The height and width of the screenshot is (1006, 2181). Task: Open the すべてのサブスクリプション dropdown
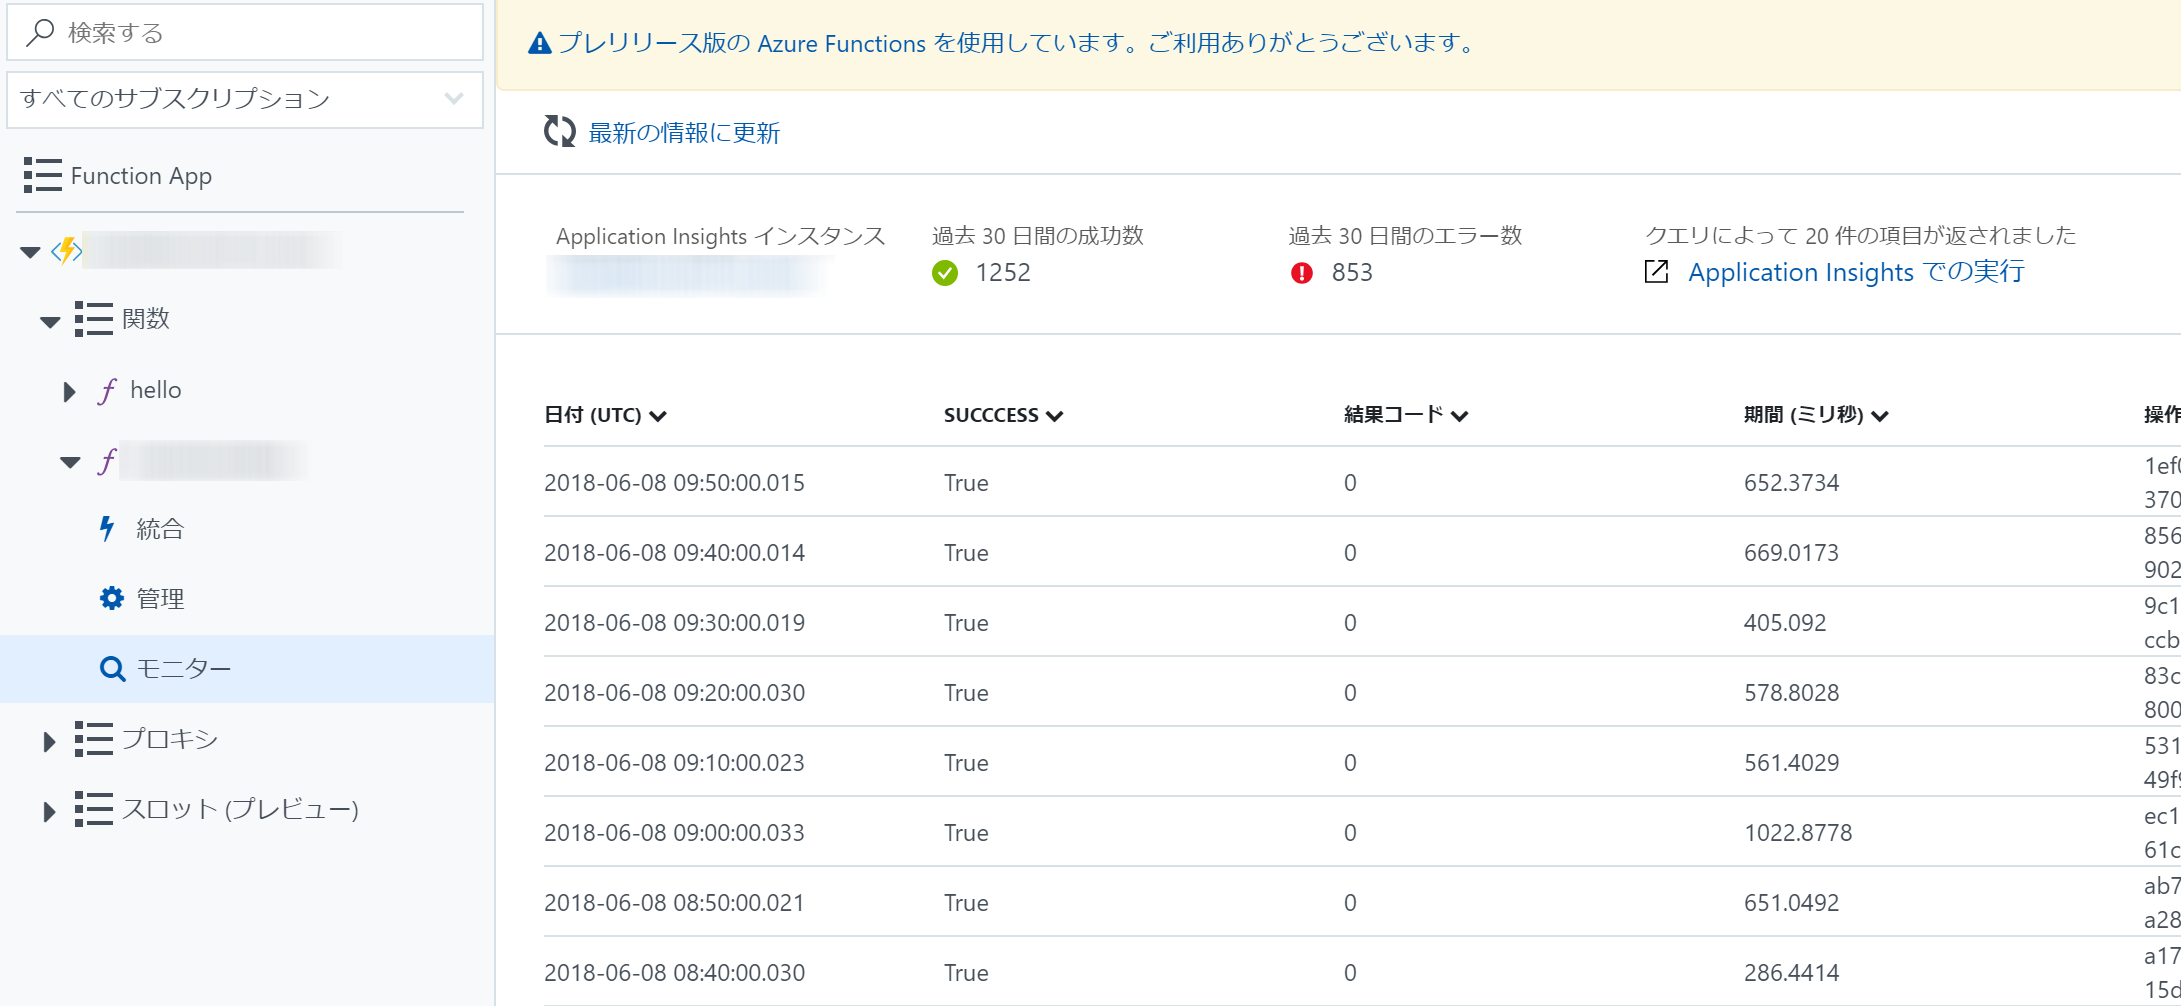click(x=245, y=99)
